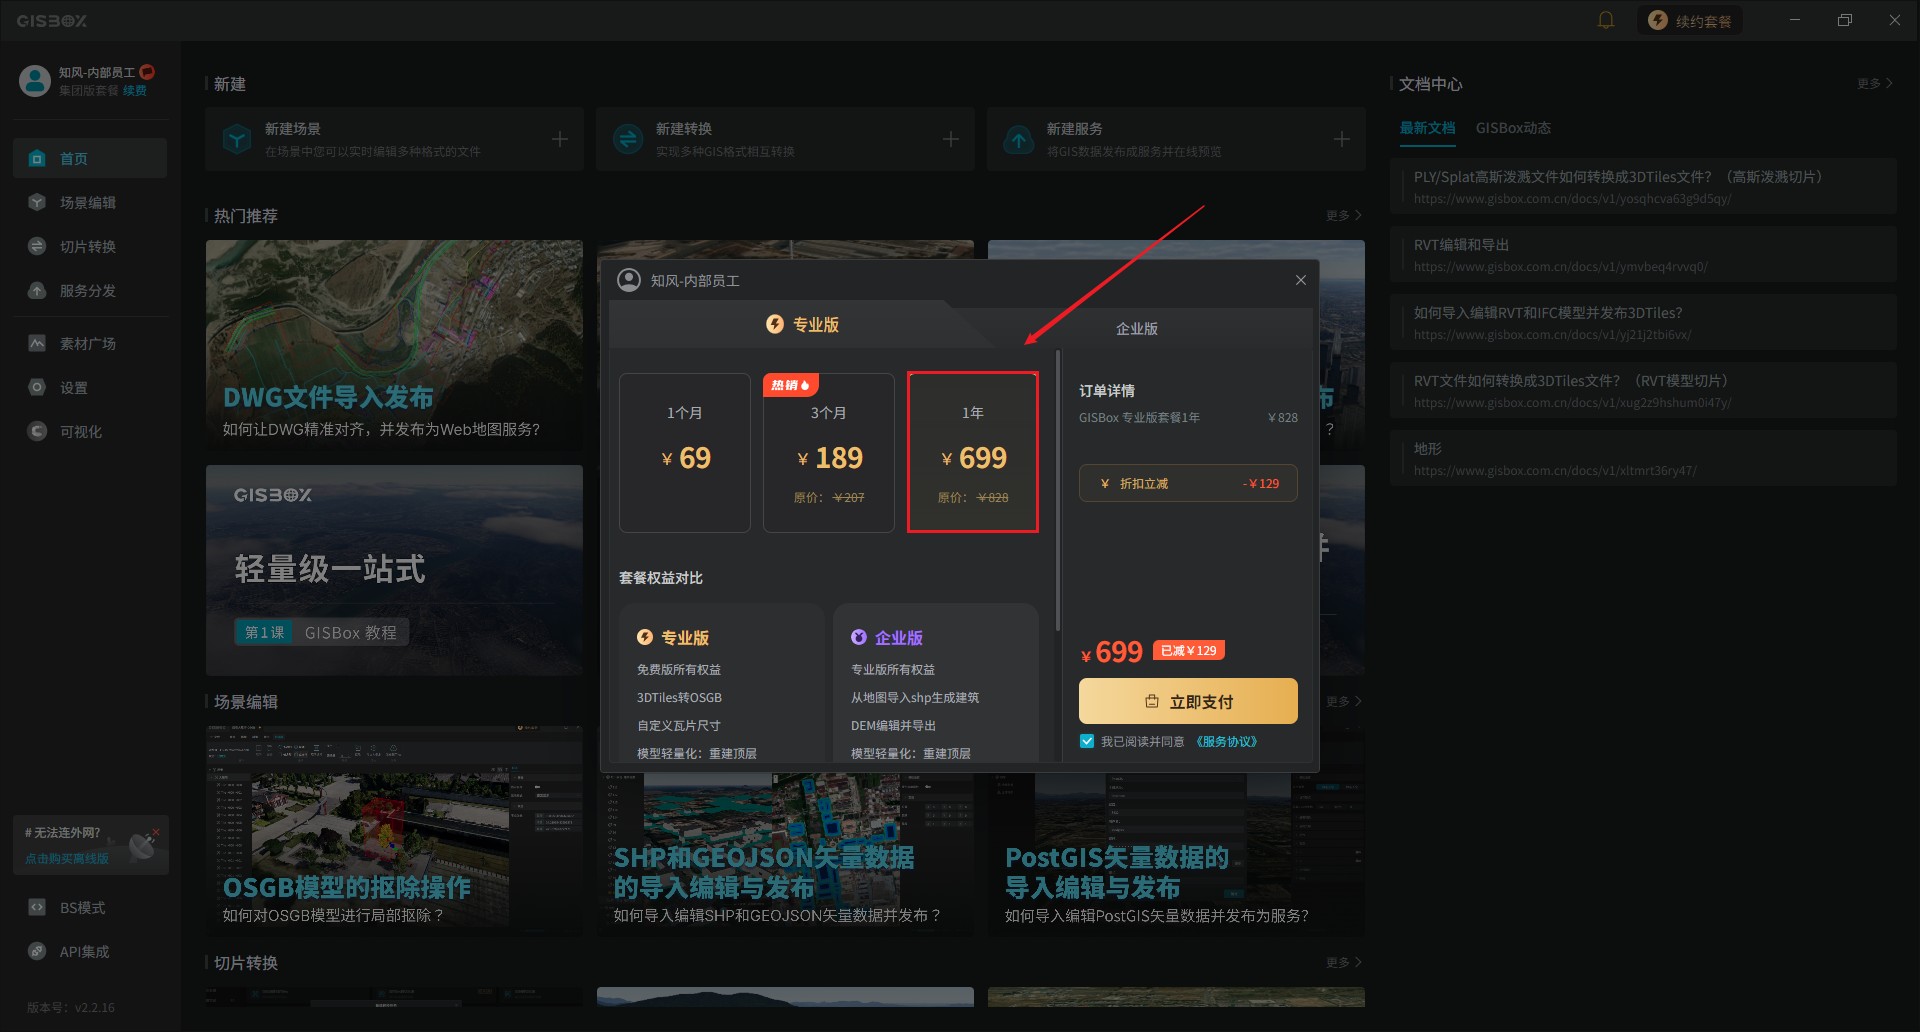The height and width of the screenshot is (1032, 1920).
Task: Click 立即支付 pay now button
Action: (1188, 702)
